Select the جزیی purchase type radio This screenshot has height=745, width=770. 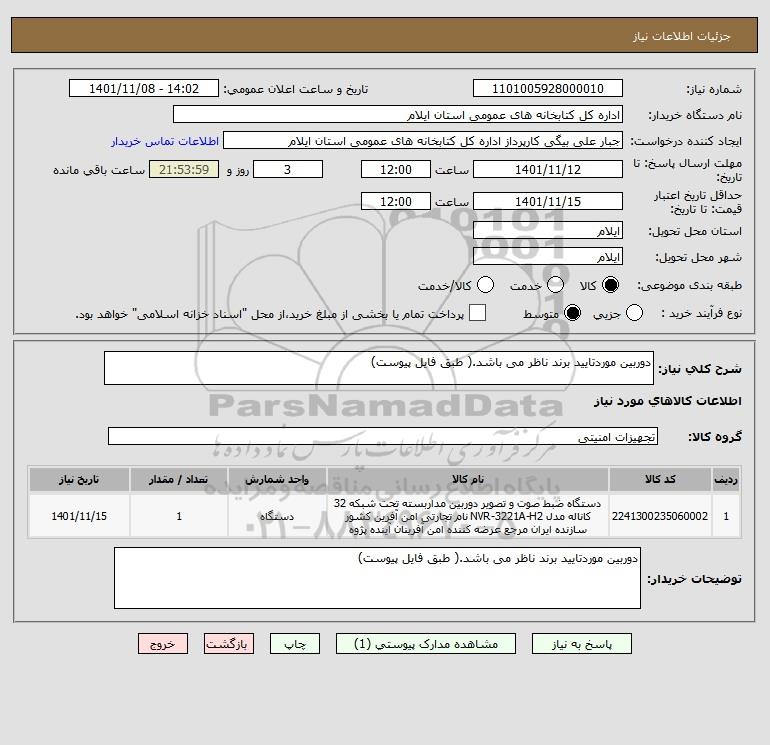pyautogui.click(x=634, y=313)
